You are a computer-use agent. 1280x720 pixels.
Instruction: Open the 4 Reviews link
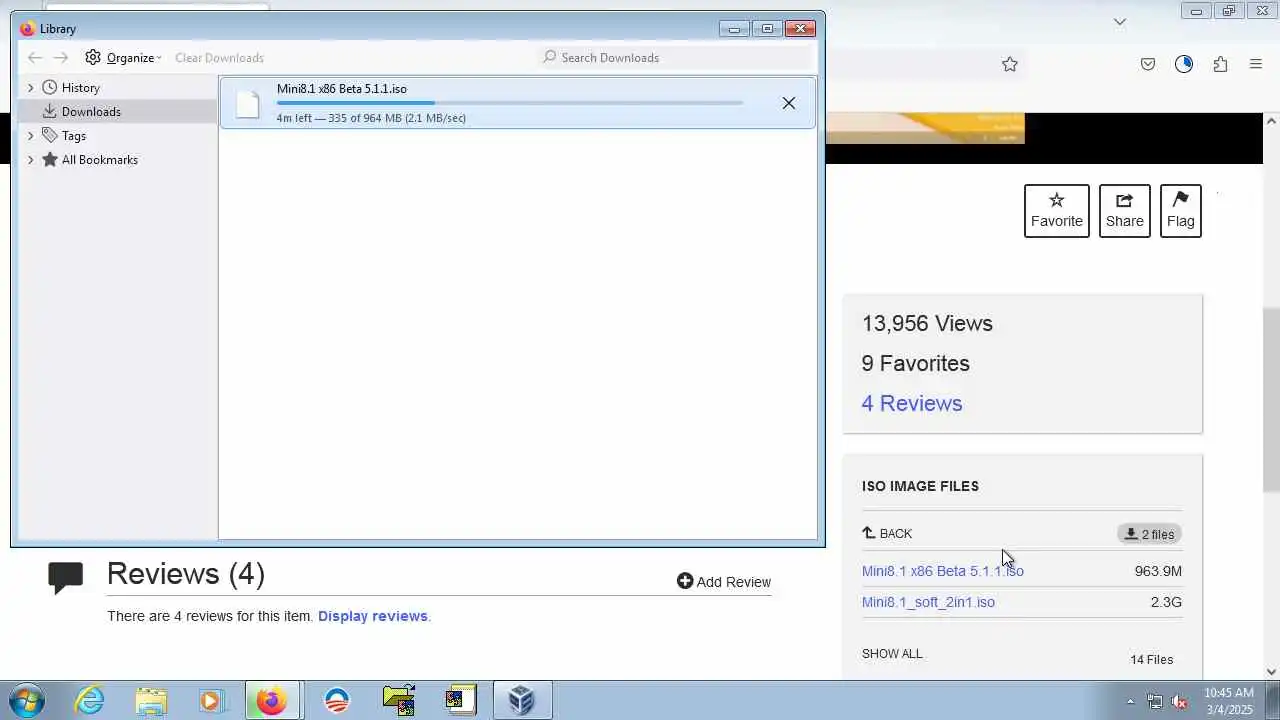pos(912,403)
